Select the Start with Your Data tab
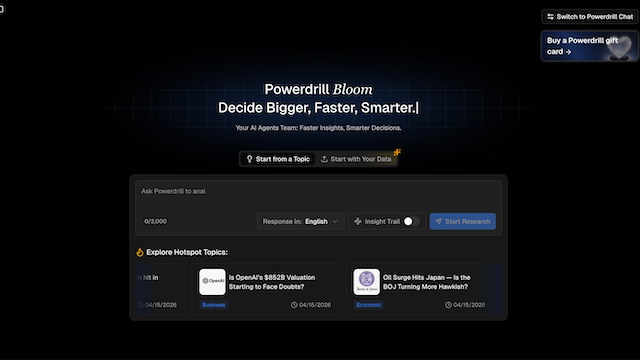This screenshot has height=360, width=640. (356, 159)
